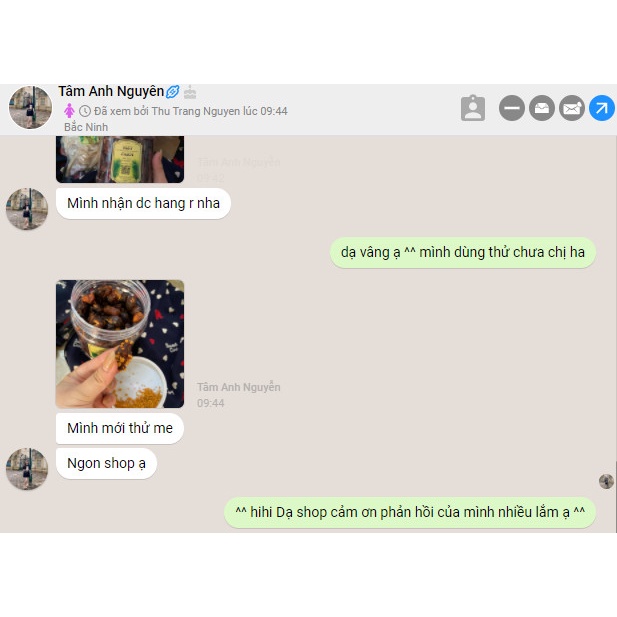Select the "Ngon shop ạ" message bubble
Viewport: 617px width, 617px height.
(106, 464)
